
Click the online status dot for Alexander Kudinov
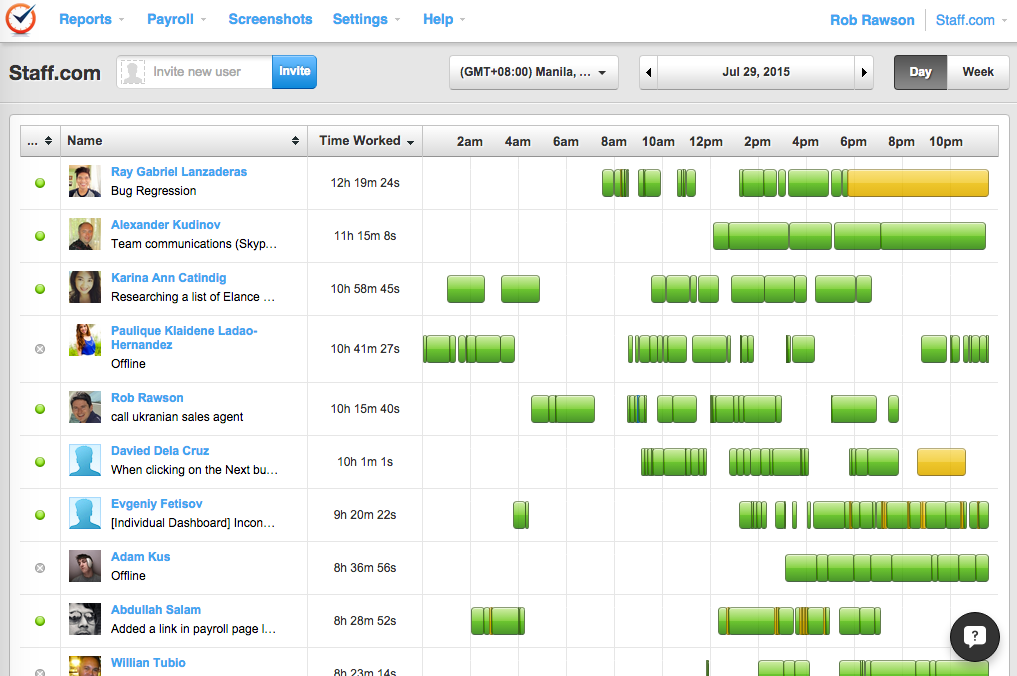40,236
